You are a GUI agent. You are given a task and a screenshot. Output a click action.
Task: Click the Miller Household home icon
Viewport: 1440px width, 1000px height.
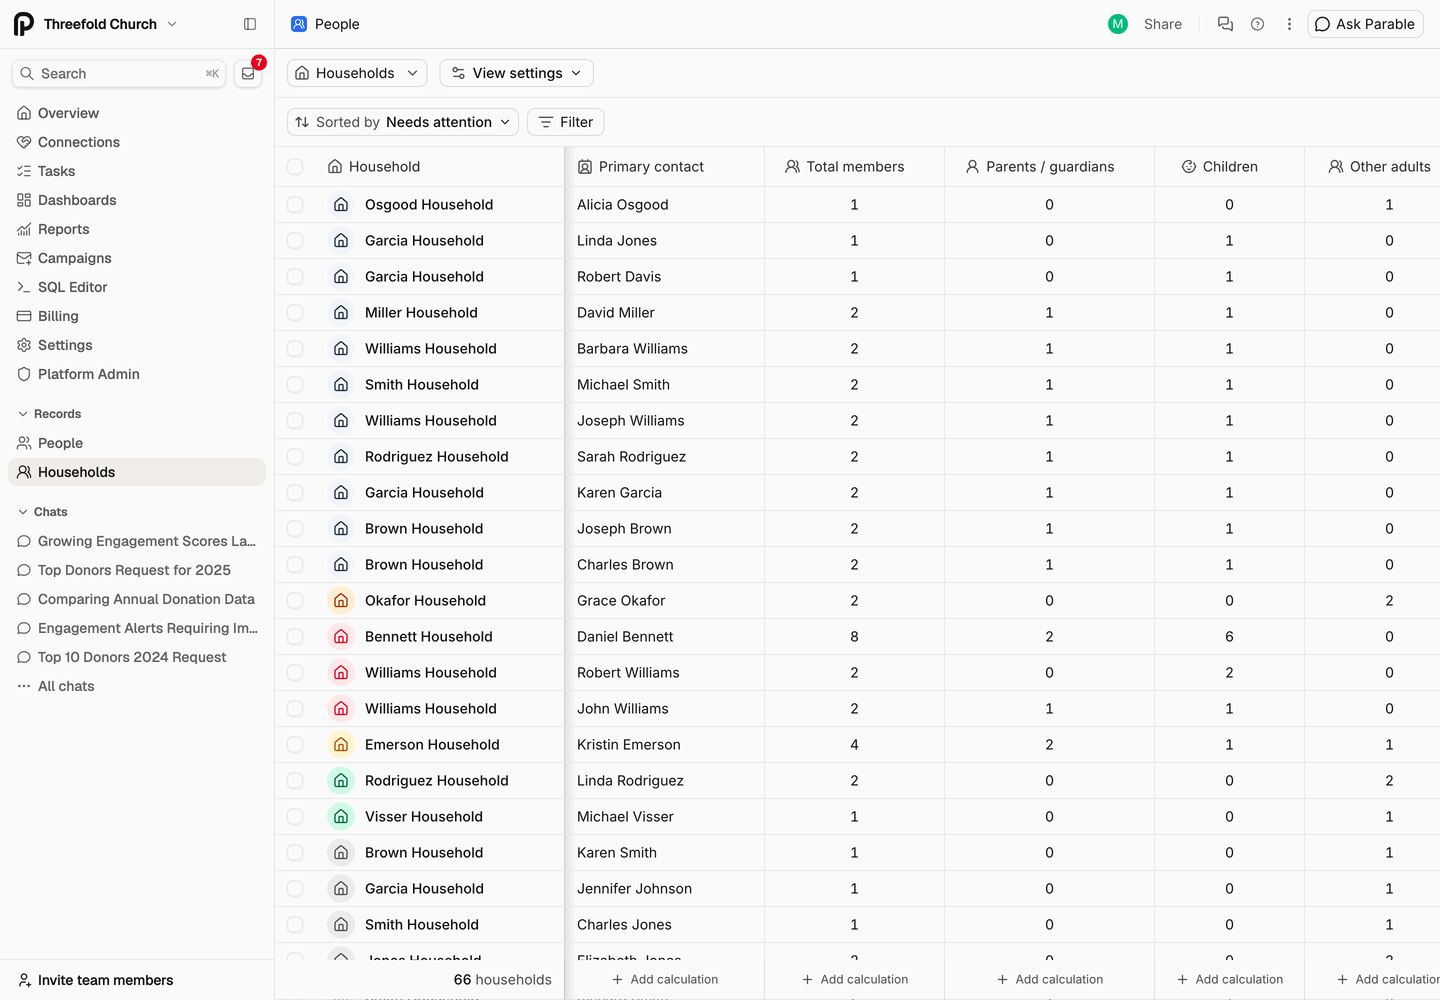[x=341, y=312]
